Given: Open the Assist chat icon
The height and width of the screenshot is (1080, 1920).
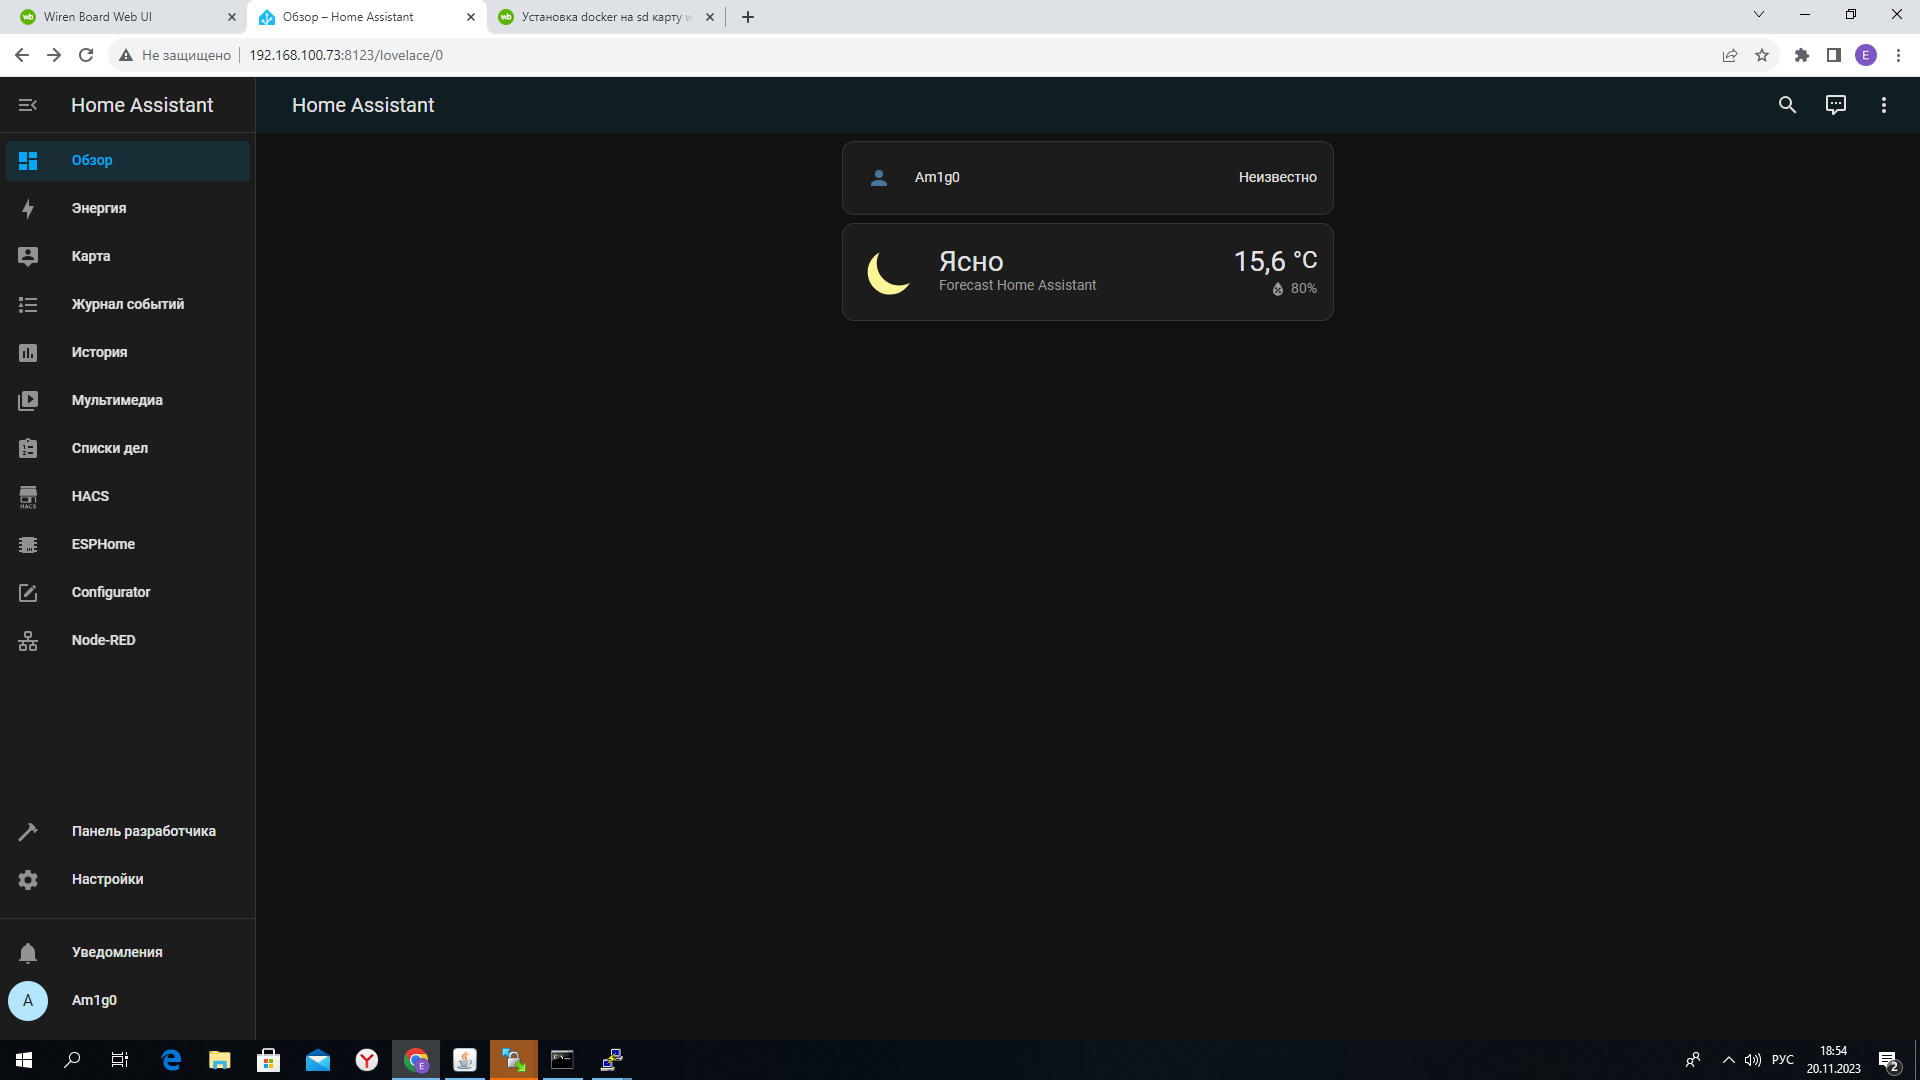Looking at the screenshot, I should 1835,105.
